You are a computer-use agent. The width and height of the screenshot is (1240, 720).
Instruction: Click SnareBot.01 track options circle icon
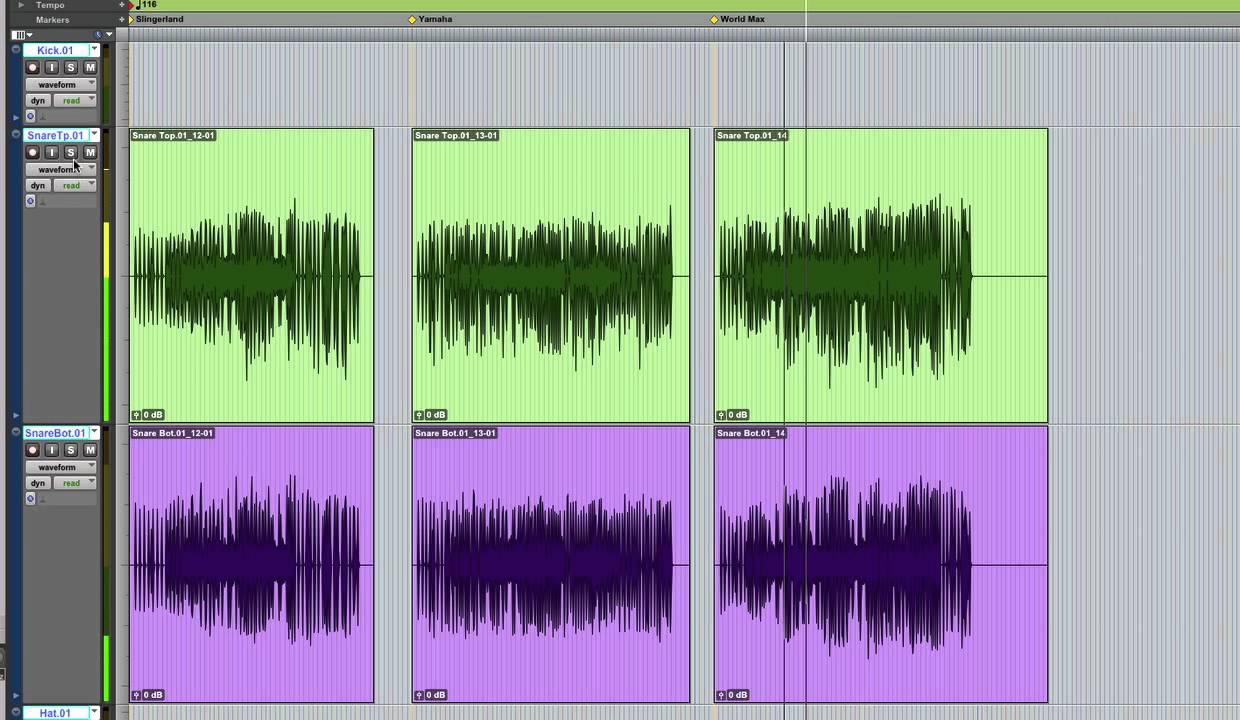pos(15,433)
